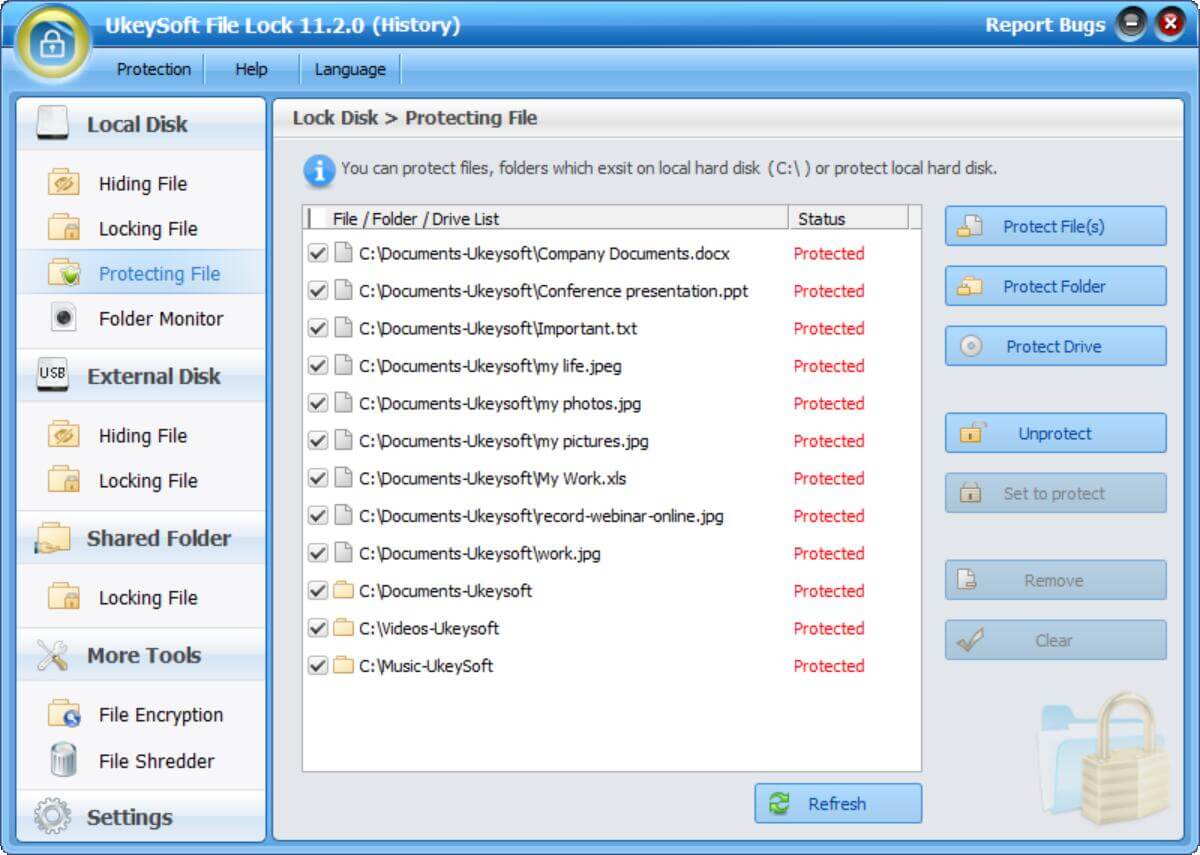
Task: Click the folder icon on Protect Folder
Action: (970, 286)
